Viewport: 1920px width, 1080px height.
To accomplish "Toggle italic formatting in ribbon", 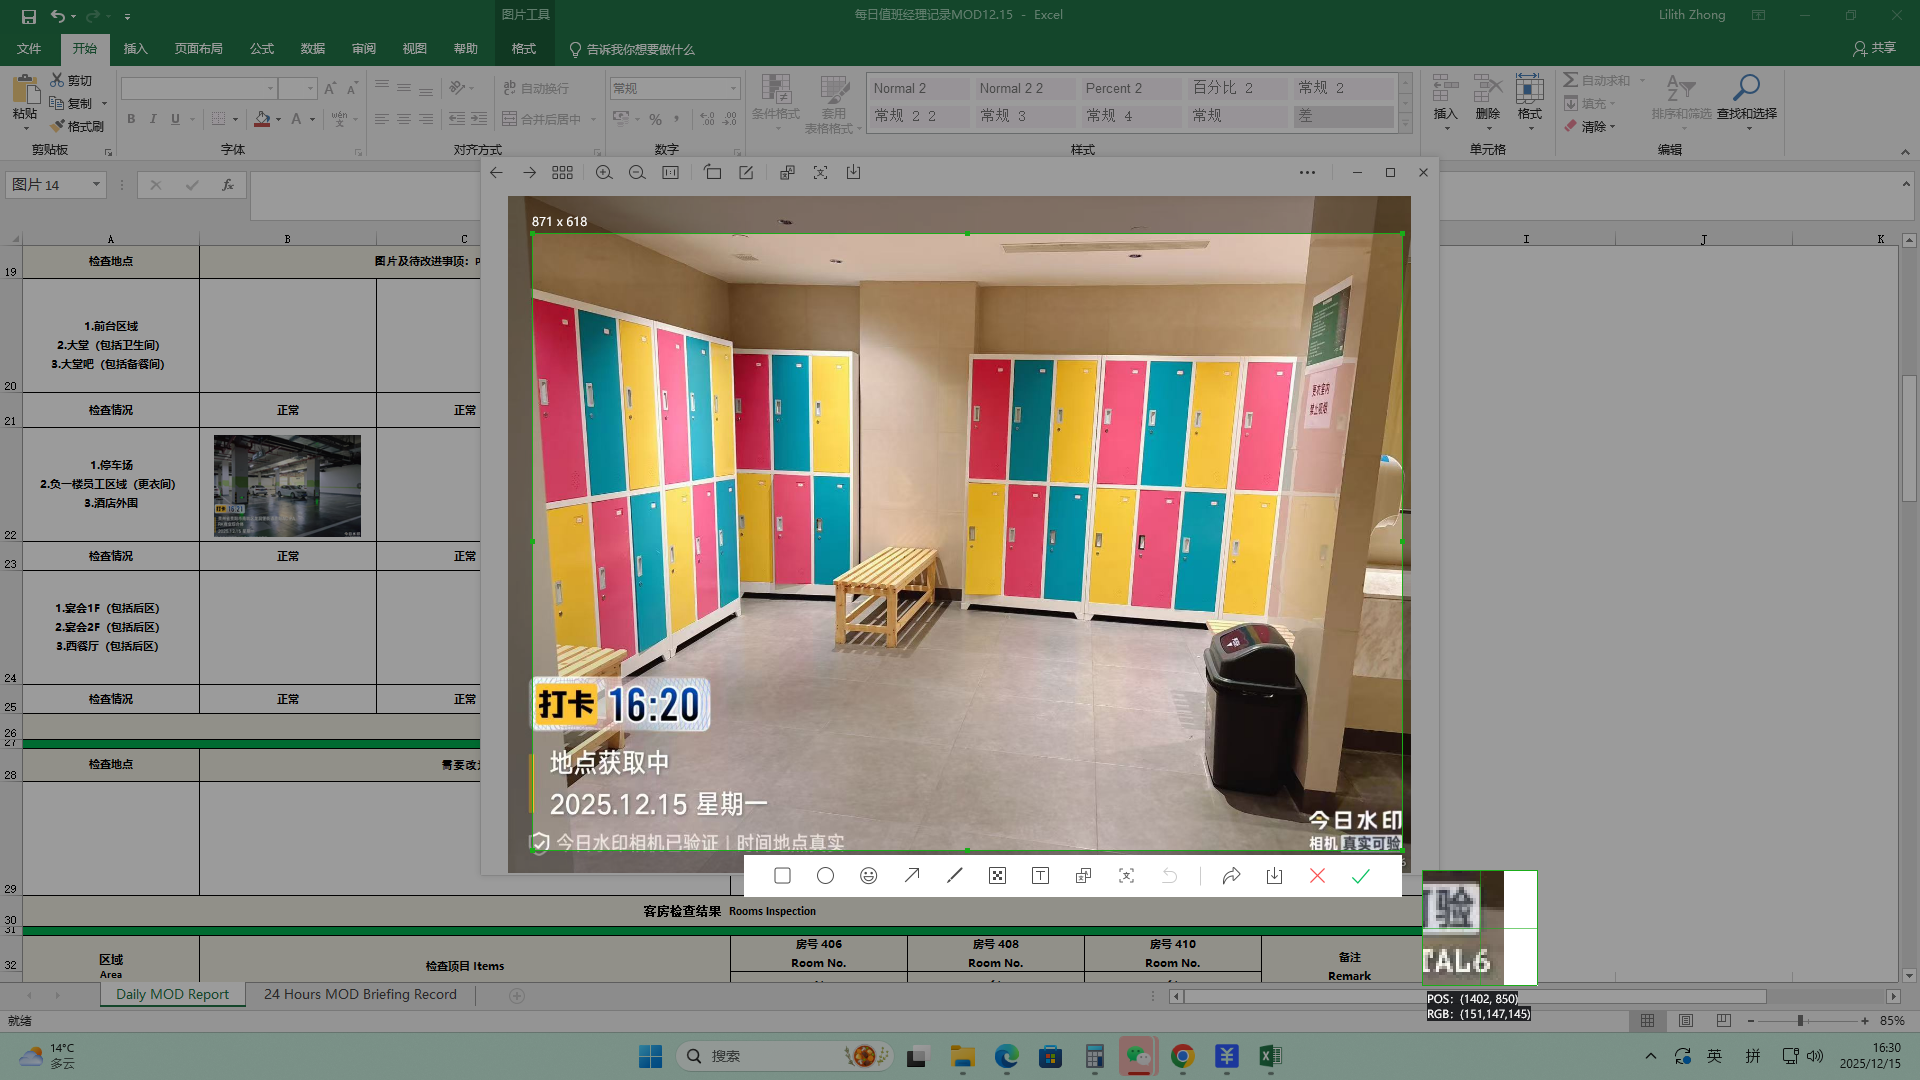I will click(x=153, y=119).
